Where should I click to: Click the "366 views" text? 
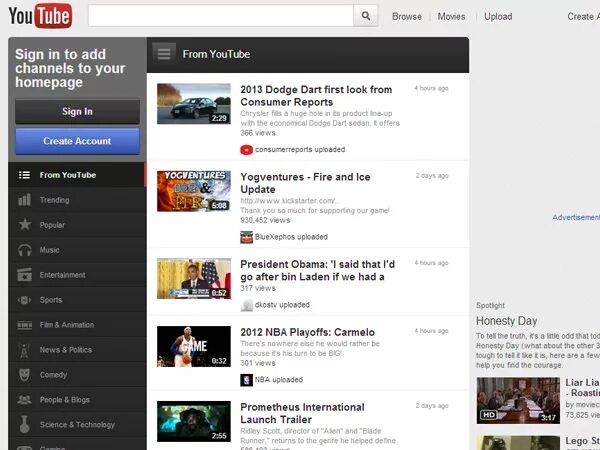pyautogui.click(x=258, y=133)
